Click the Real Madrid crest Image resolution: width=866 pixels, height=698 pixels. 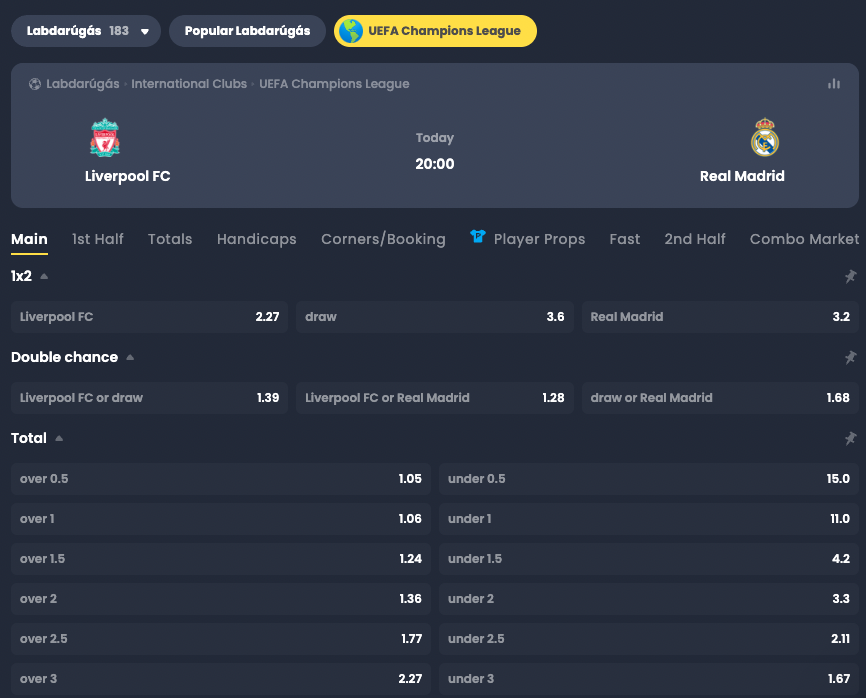pyautogui.click(x=764, y=138)
